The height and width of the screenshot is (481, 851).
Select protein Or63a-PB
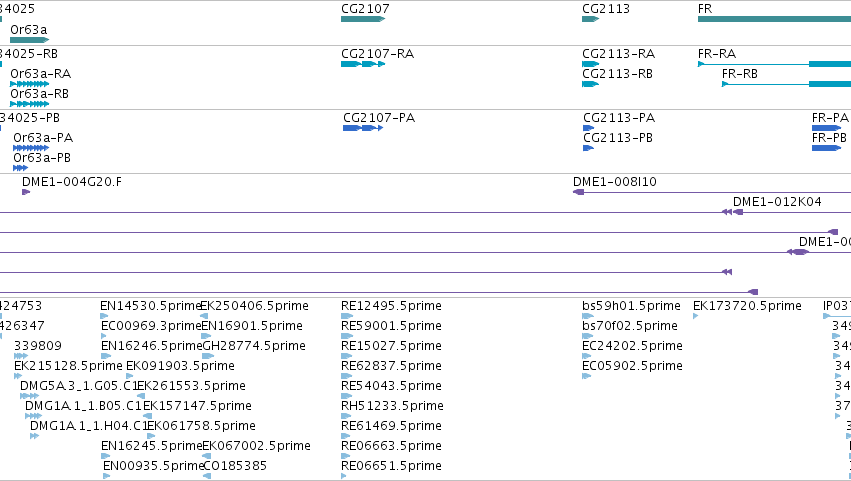[x=20, y=168]
